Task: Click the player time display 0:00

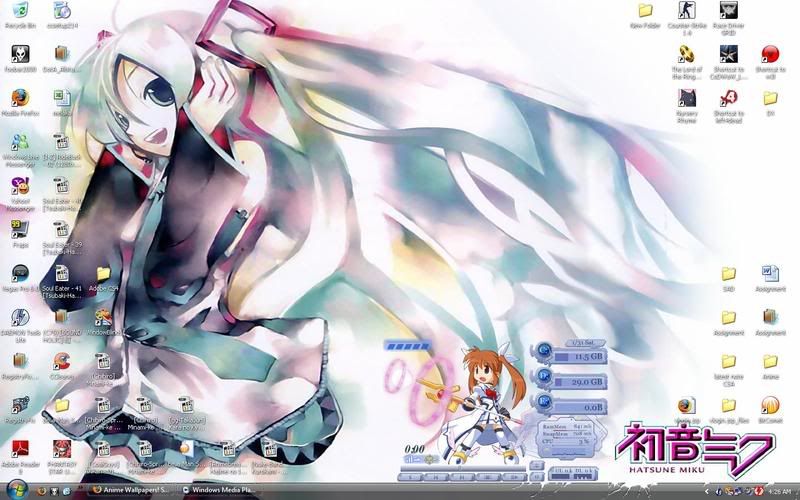Action: pyautogui.click(x=414, y=449)
